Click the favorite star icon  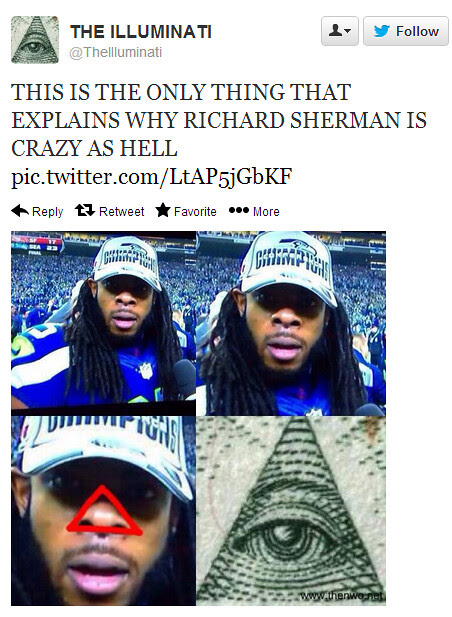pos(162,210)
